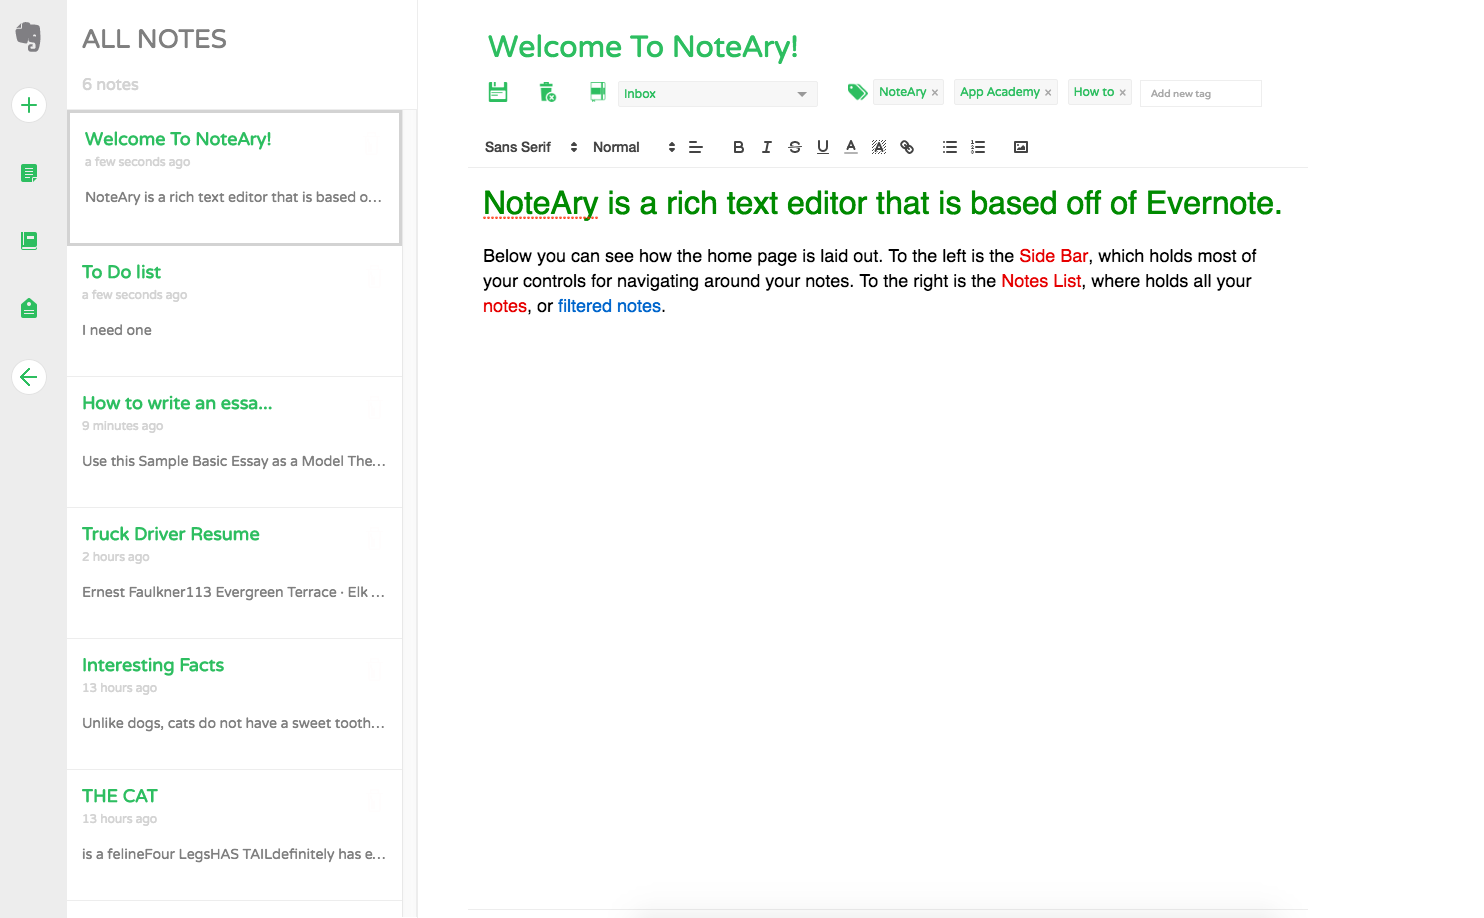Open the Truck Driver Resume note
Image resolution: width=1484 pixels, height=918 pixels.
234,573
